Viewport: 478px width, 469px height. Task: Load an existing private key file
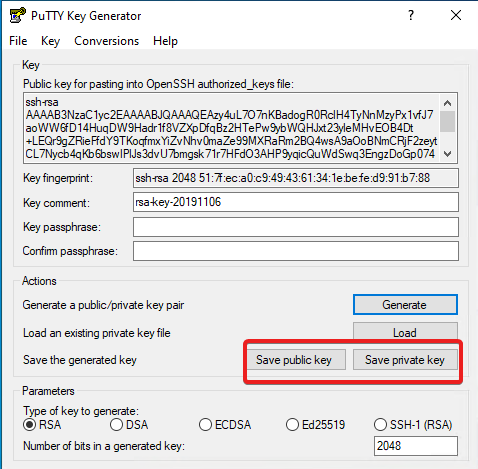pos(405,331)
